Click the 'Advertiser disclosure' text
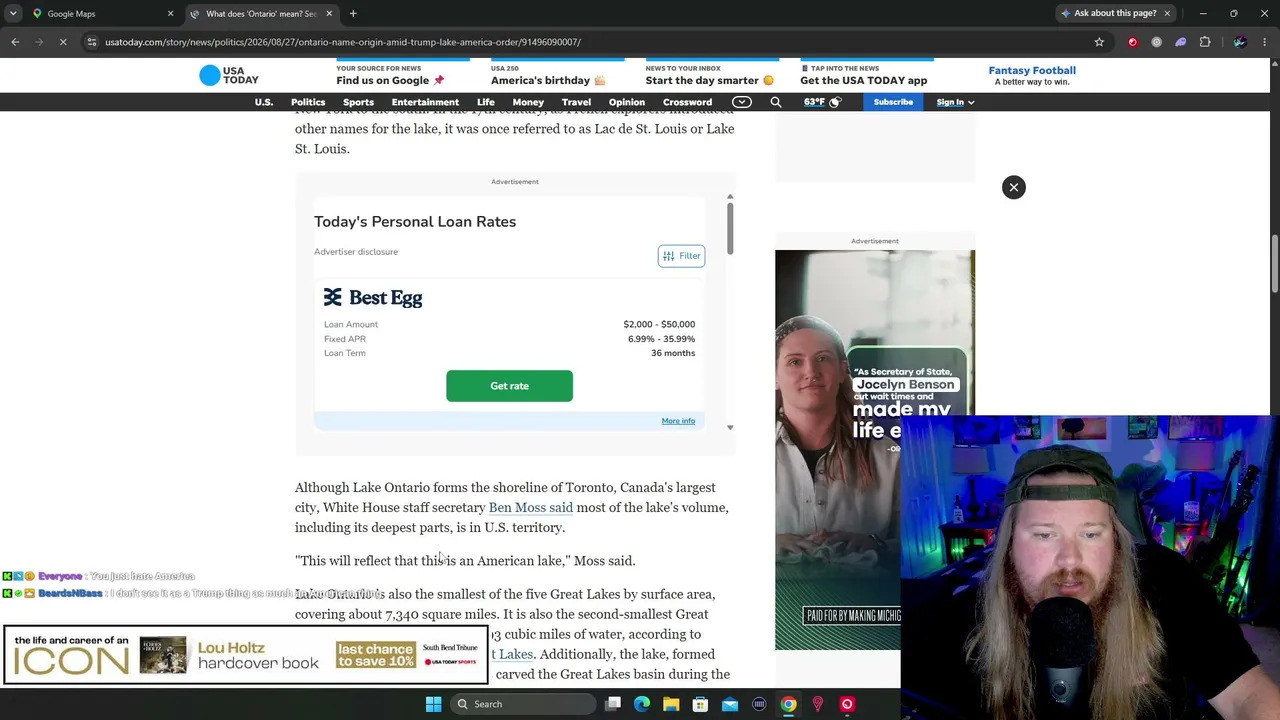This screenshot has width=1280, height=720. pos(356,252)
